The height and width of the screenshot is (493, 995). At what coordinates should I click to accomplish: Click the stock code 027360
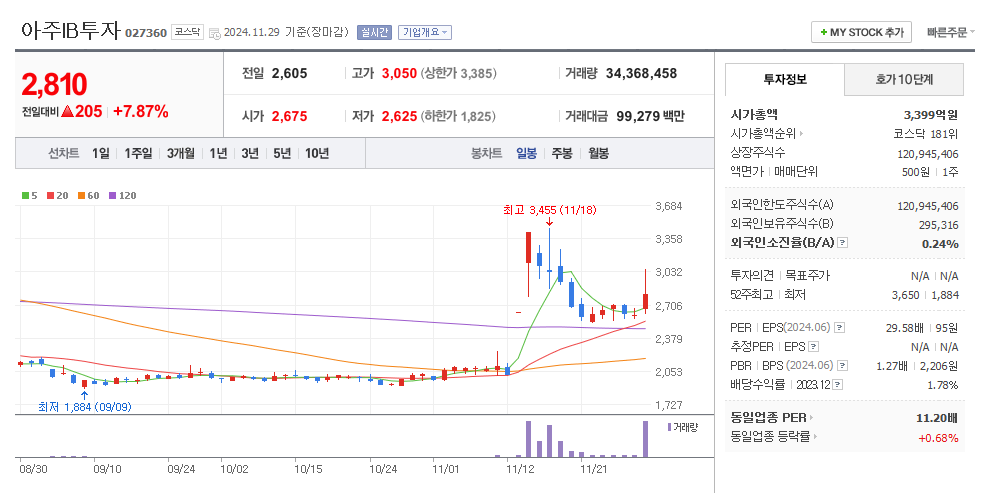(x=145, y=33)
